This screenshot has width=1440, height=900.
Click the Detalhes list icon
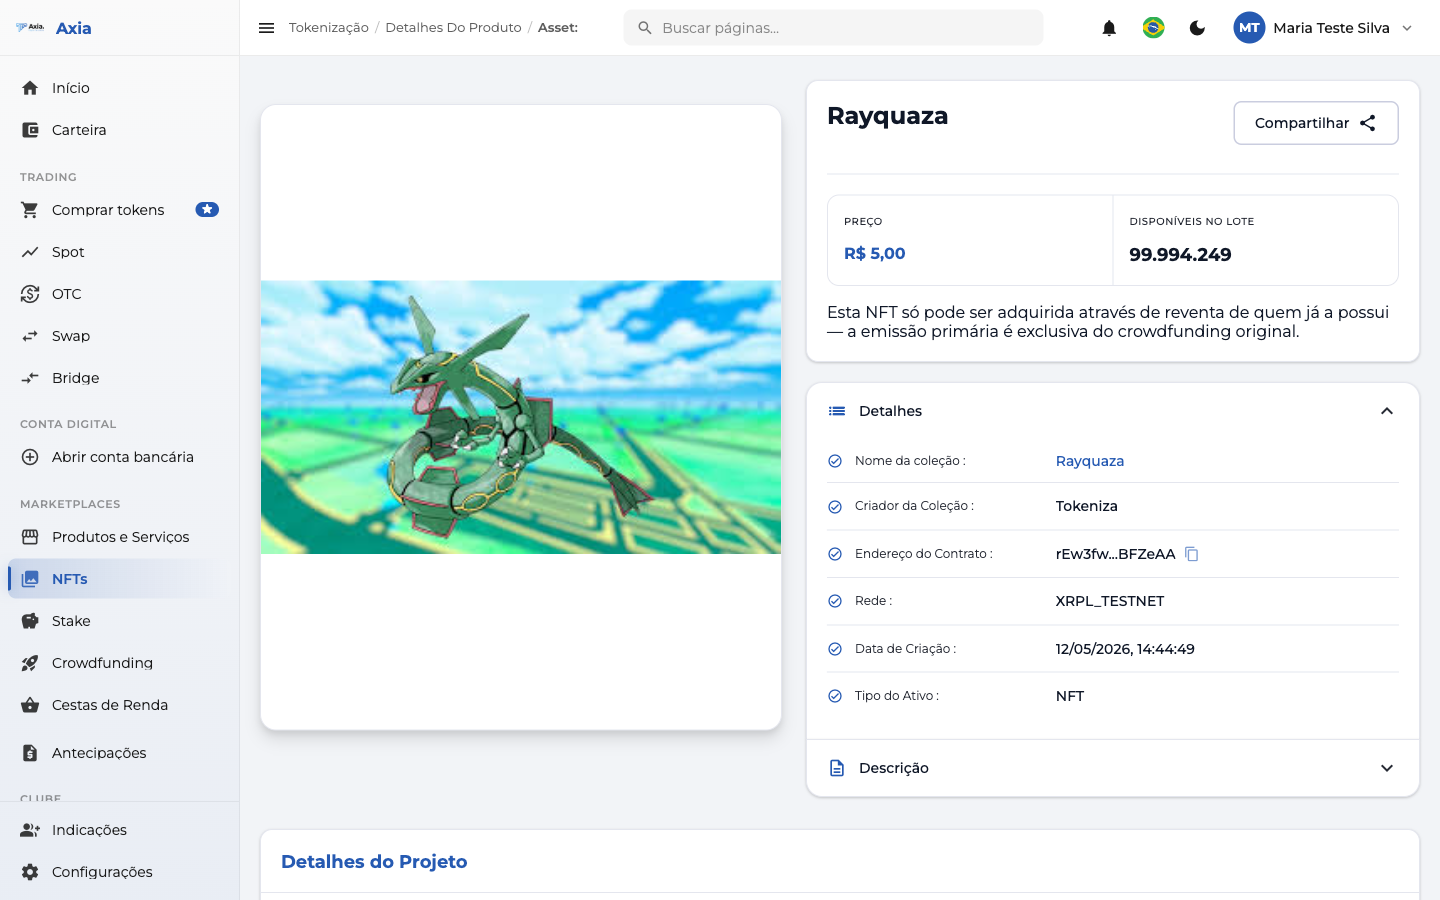(837, 411)
